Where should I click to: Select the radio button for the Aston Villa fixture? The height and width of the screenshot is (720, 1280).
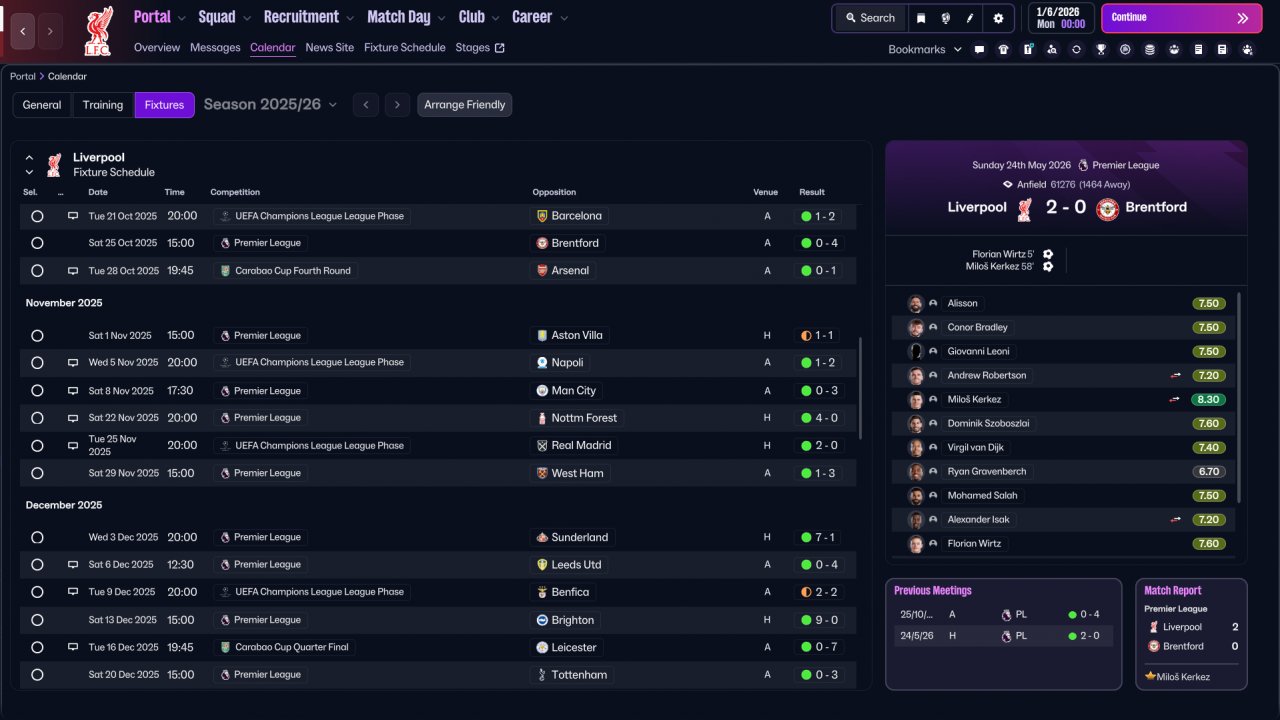coord(37,336)
